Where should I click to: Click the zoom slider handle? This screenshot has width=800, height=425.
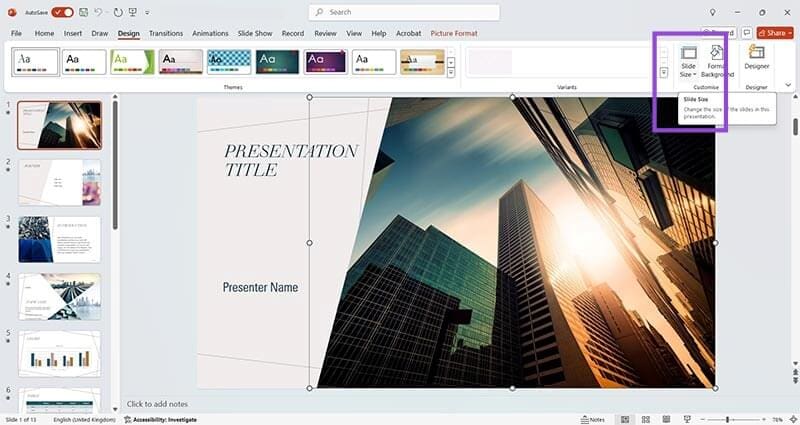click(728, 420)
